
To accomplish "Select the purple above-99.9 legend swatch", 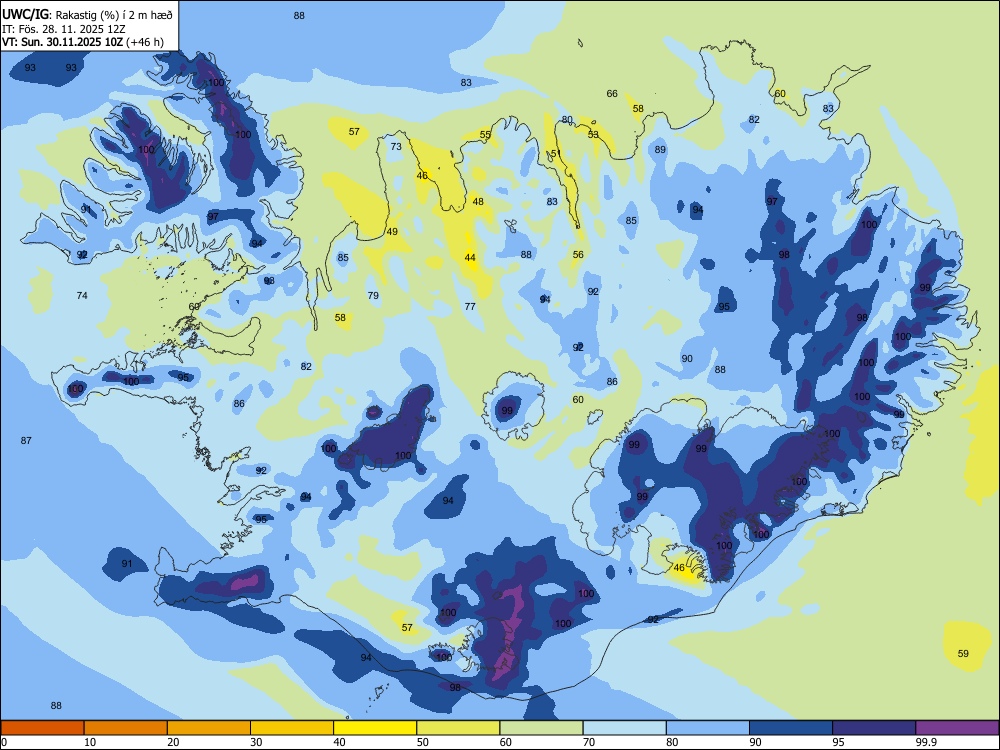I will [957, 728].
